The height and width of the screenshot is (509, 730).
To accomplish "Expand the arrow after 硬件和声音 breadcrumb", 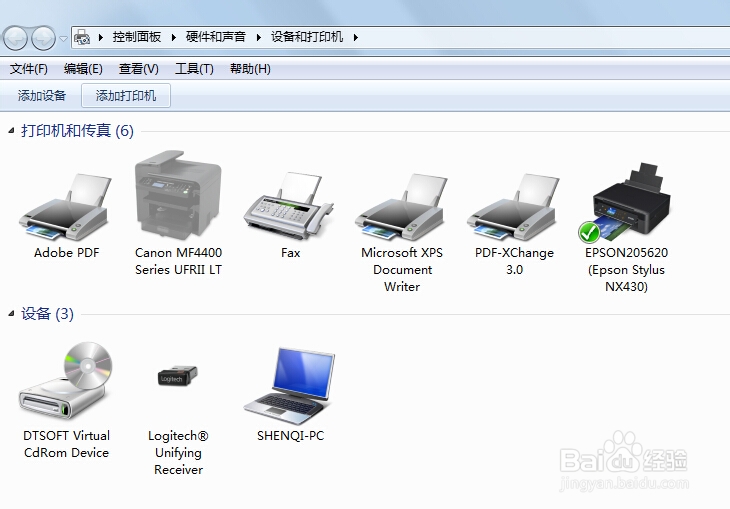I will [259, 37].
